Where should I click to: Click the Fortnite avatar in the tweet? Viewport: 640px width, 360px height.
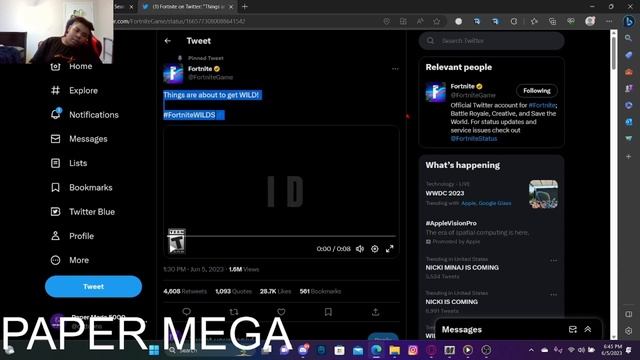pos(173,73)
